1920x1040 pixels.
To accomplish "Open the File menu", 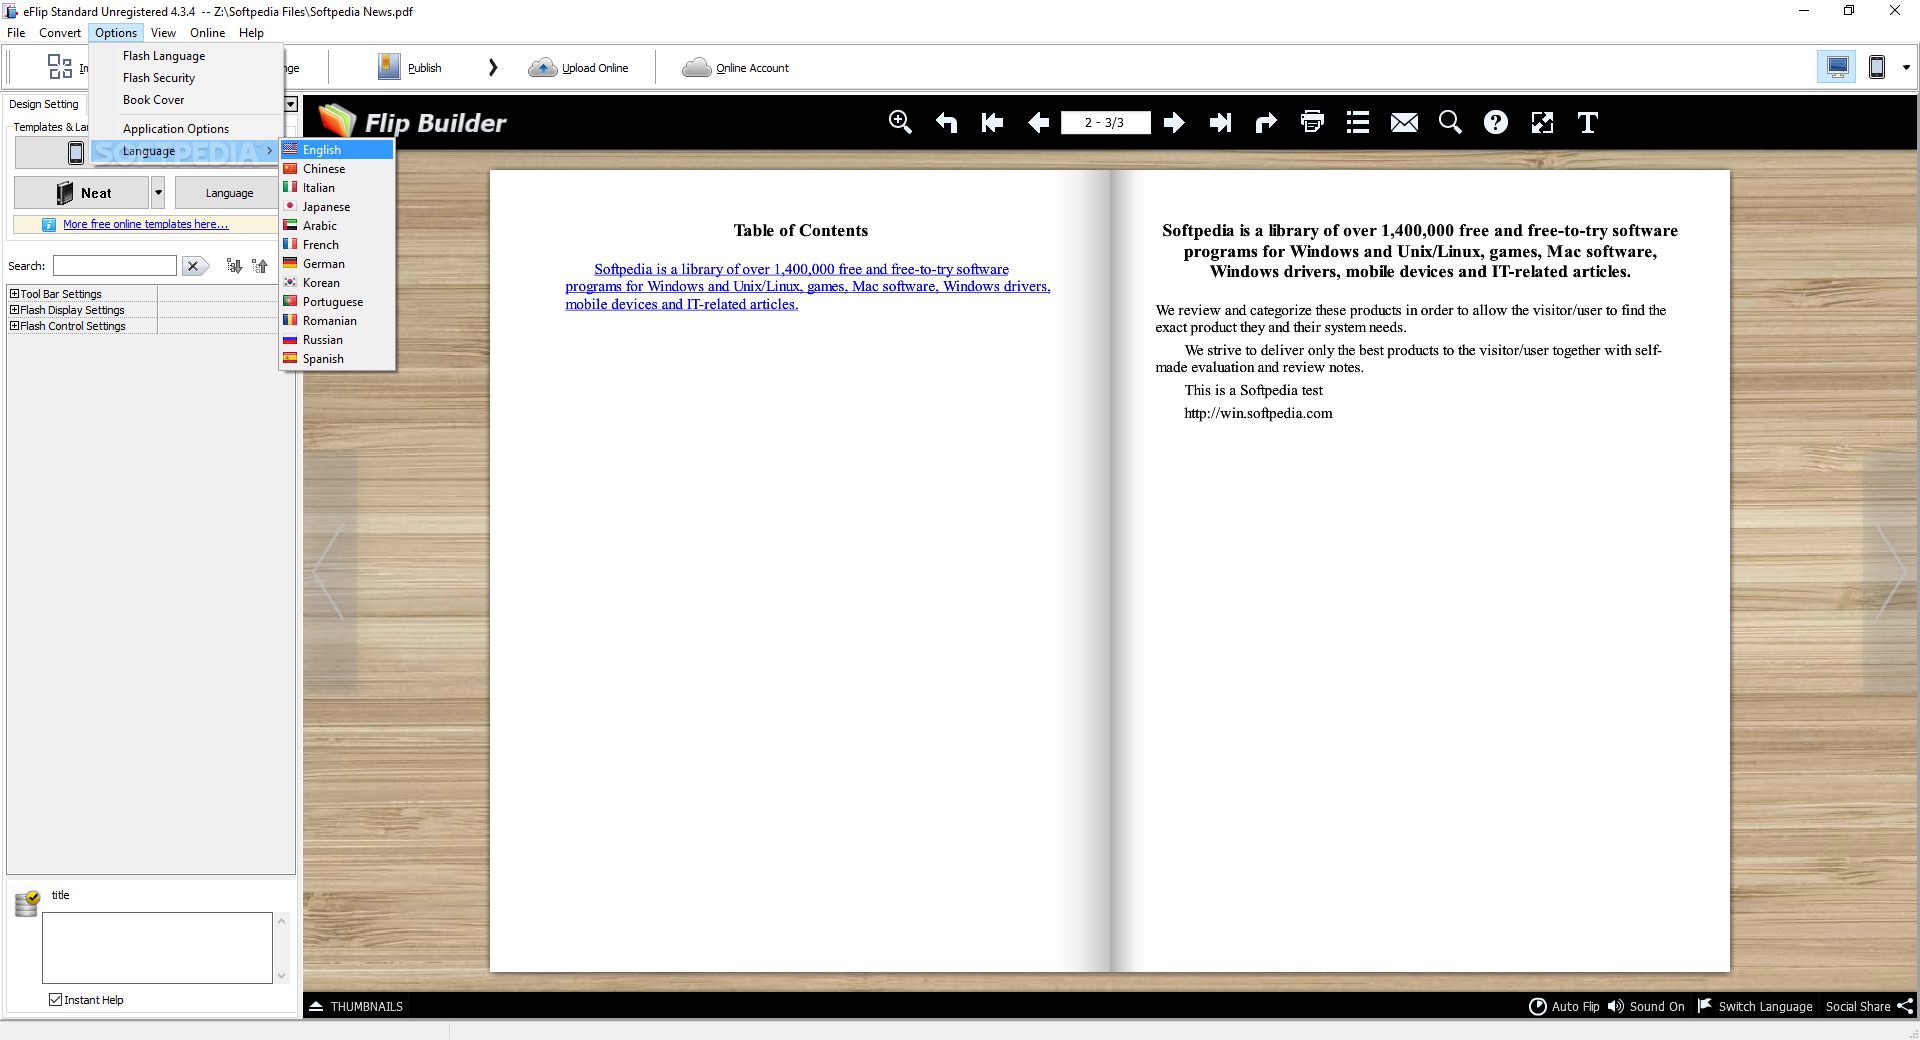I will (16, 33).
